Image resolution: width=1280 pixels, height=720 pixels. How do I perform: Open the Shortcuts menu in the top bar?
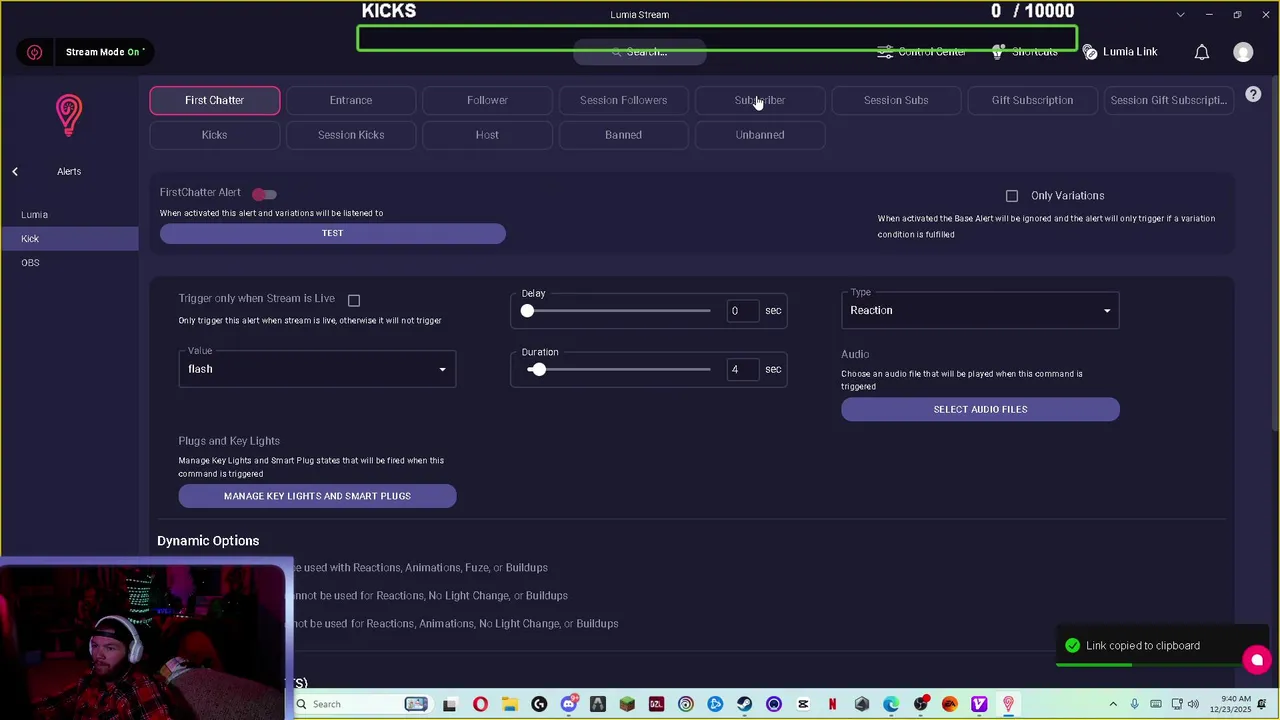(1025, 52)
